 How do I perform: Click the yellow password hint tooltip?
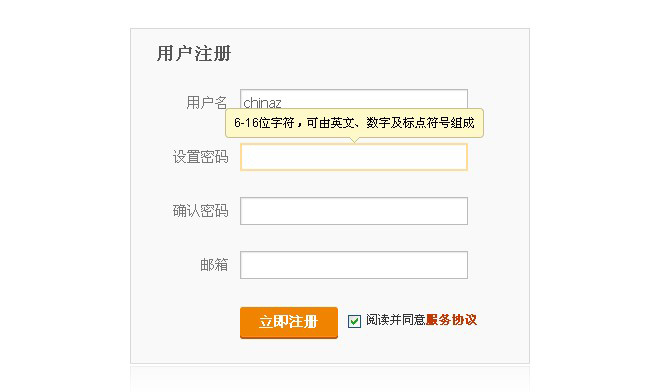tap(354, 123)
